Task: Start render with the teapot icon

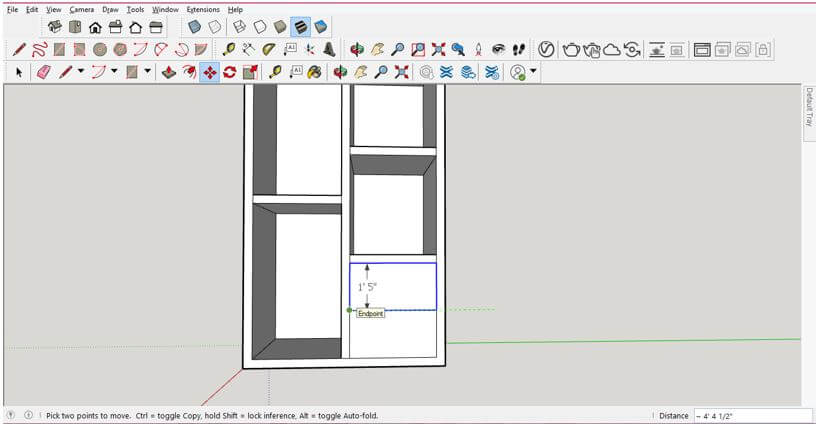Action: pyautogui.click(x=571, y=50)
